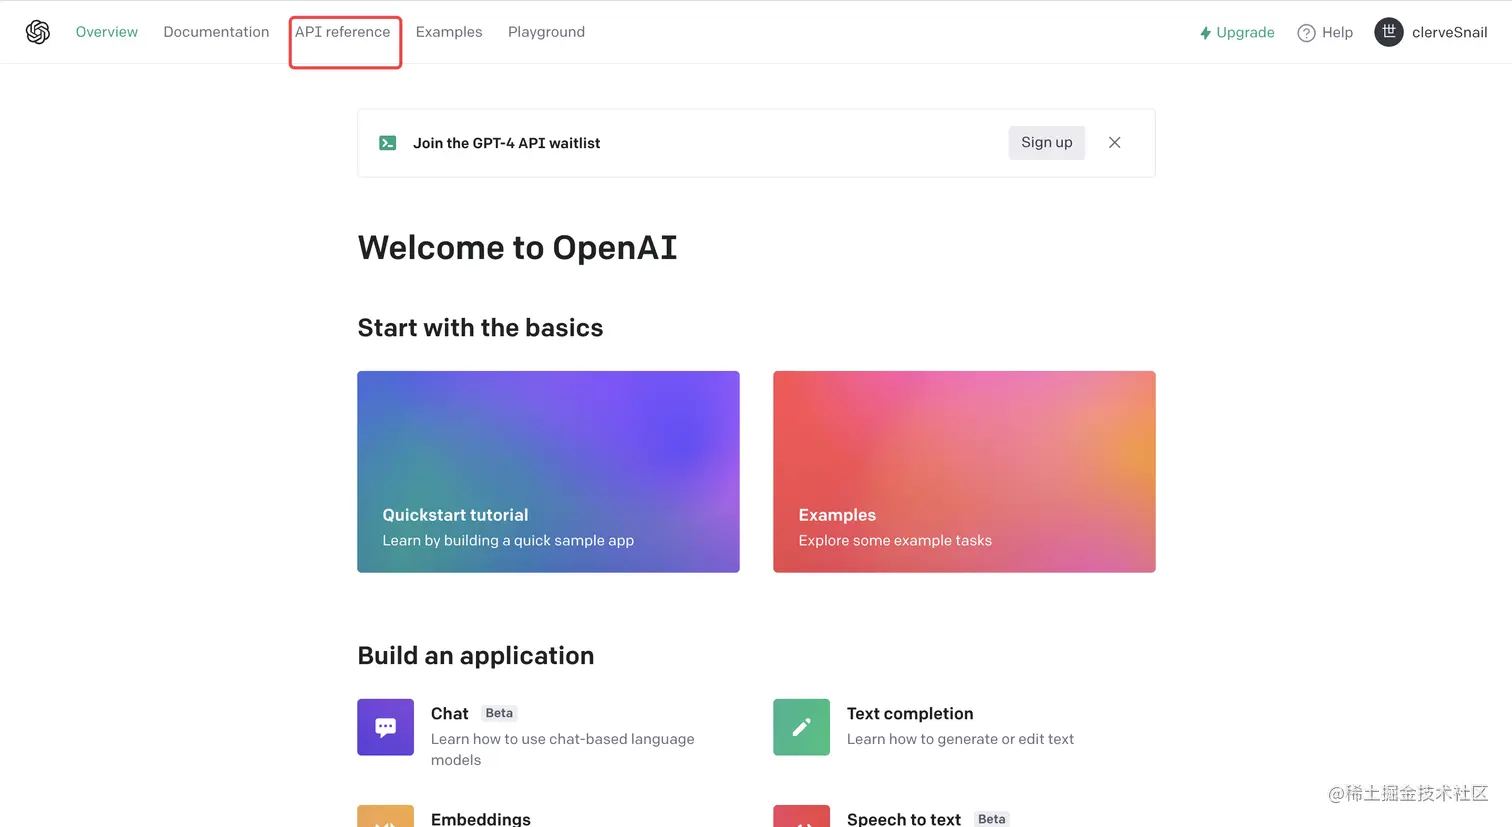1512x827 pixels.
Task: Open the API reference tab
Action: (x=342, y=32)
